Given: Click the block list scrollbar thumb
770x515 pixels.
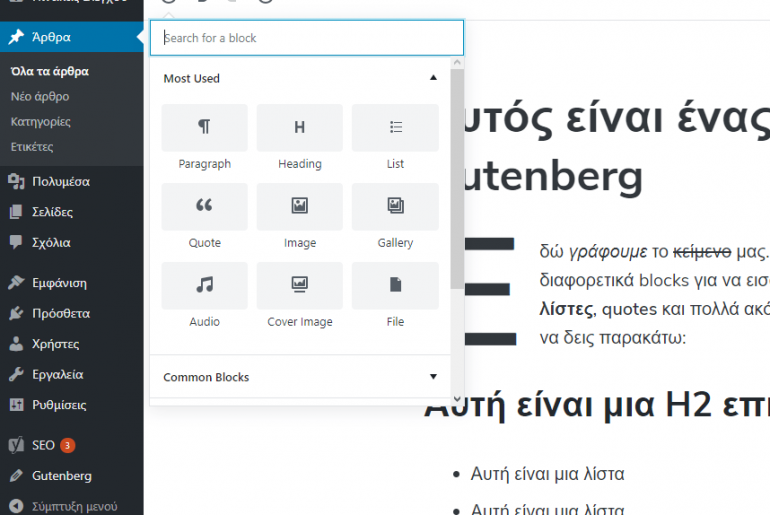Looking at the screenshot, I should click(x=457, y=179).
